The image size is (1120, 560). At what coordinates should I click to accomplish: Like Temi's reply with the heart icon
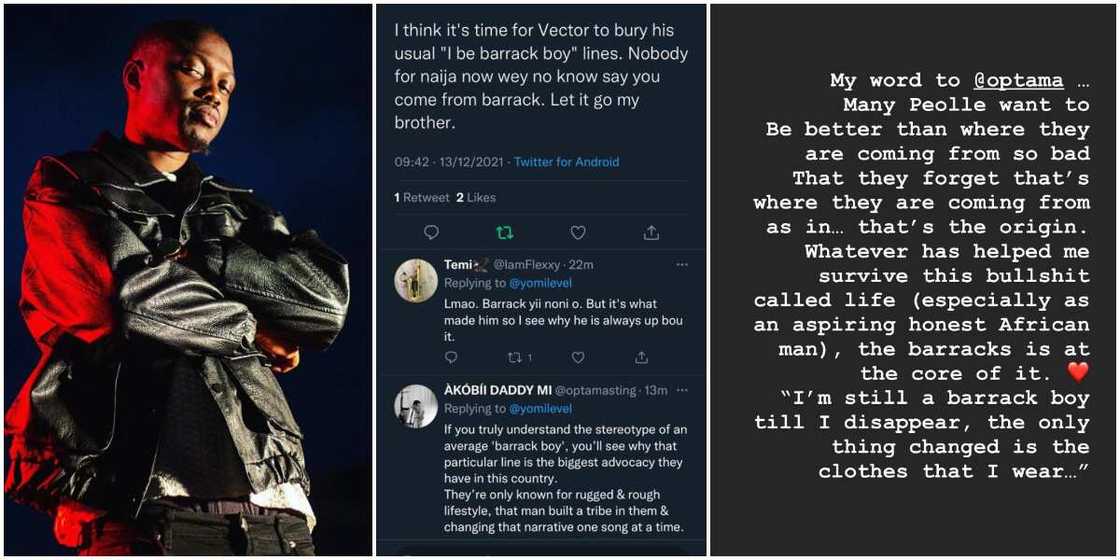click(x=578, y=357)
